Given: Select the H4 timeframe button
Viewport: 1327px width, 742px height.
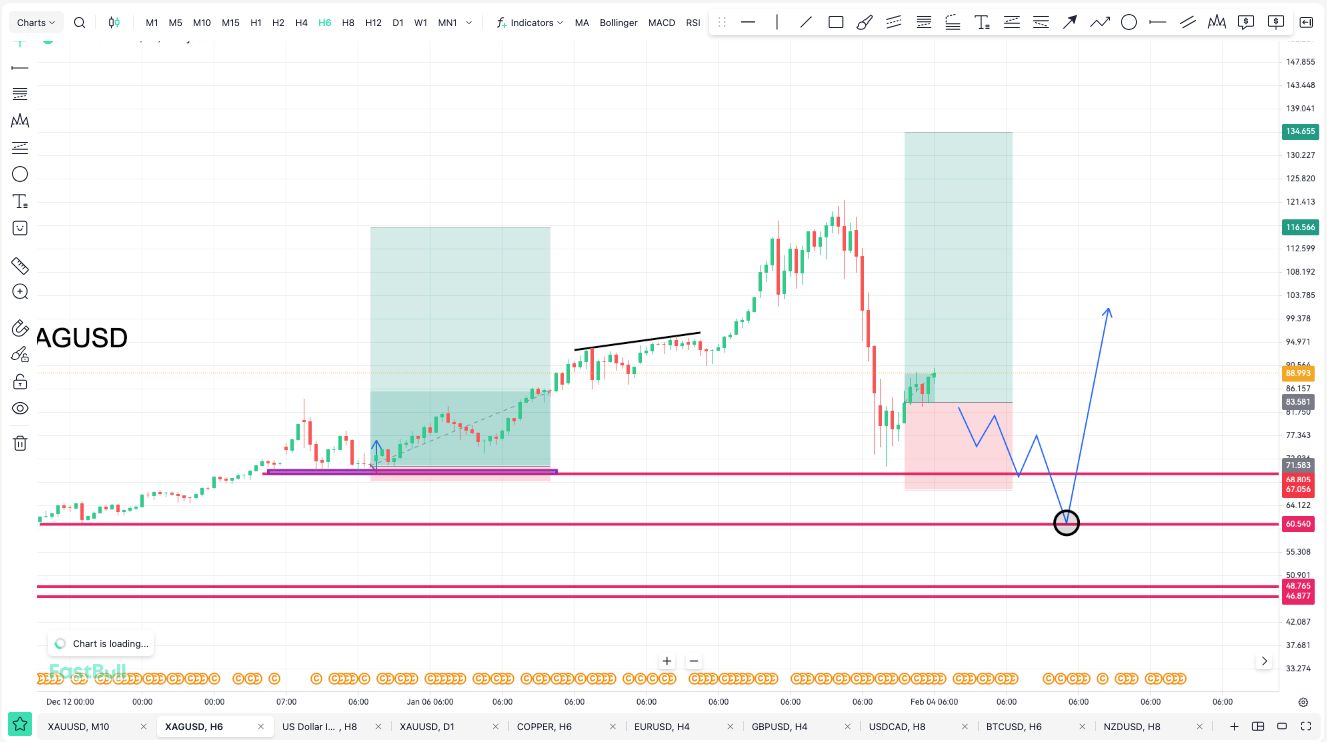Looking at the screenshot, I should pyautogui.click(x=301, y=22).
